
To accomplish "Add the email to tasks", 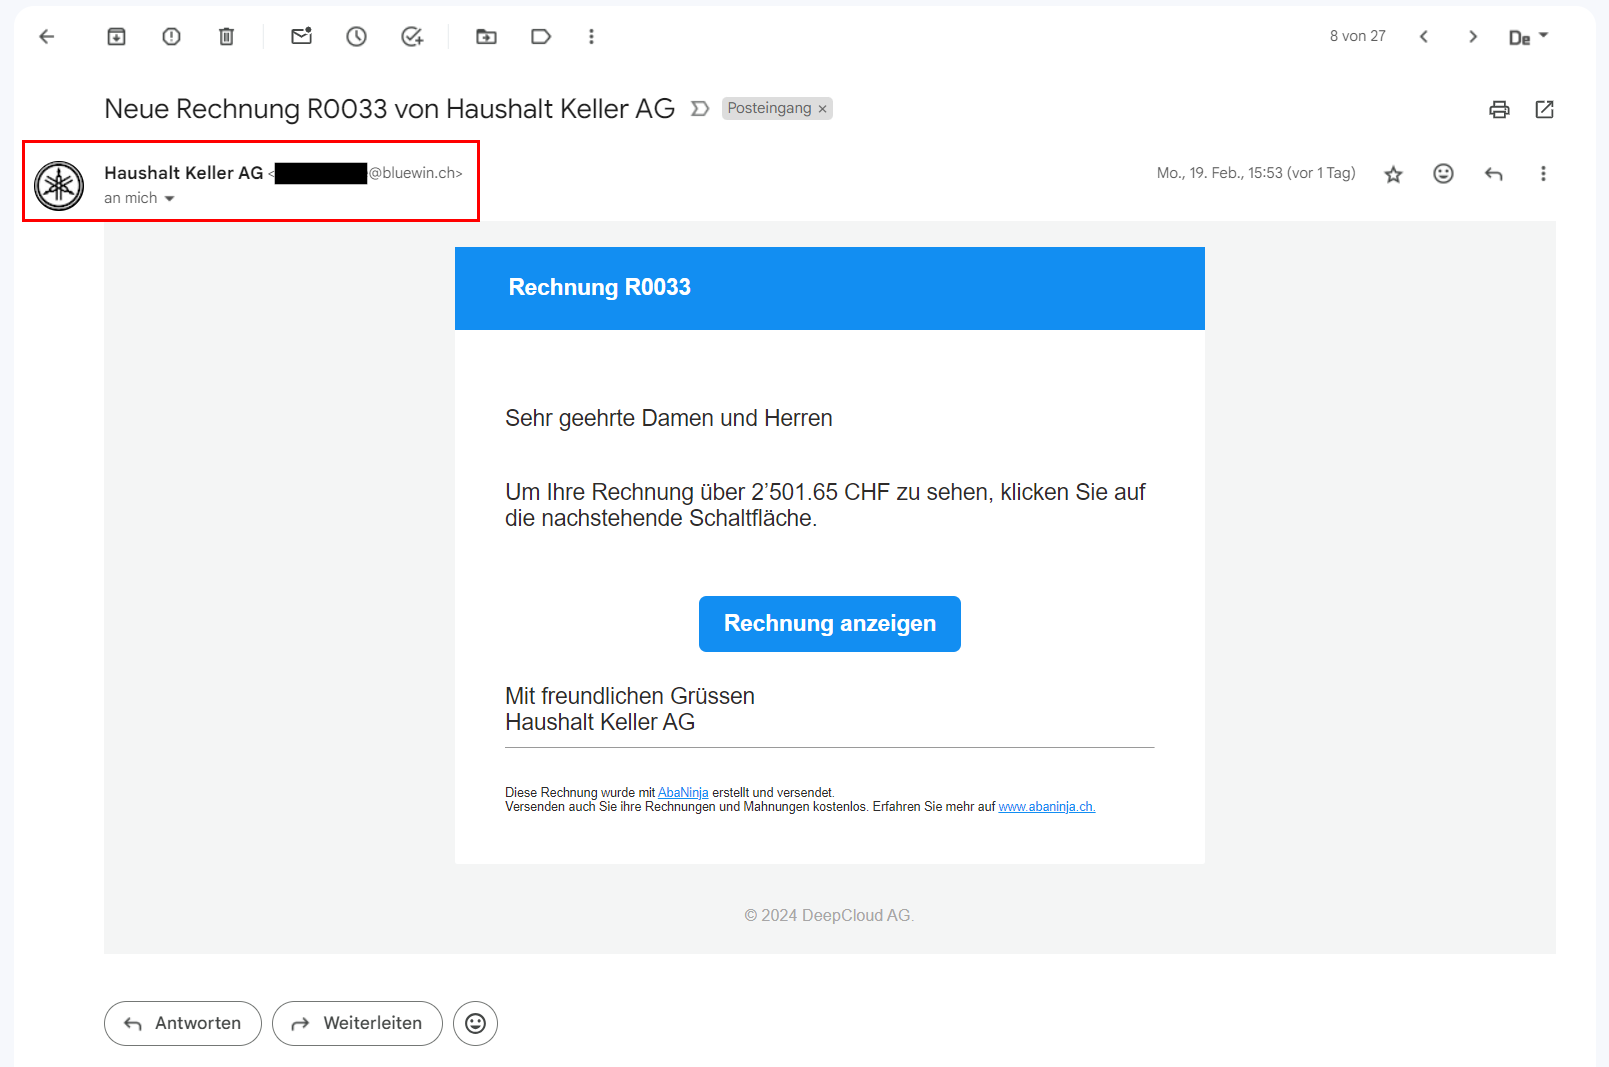I will click(x=411, y=37).
